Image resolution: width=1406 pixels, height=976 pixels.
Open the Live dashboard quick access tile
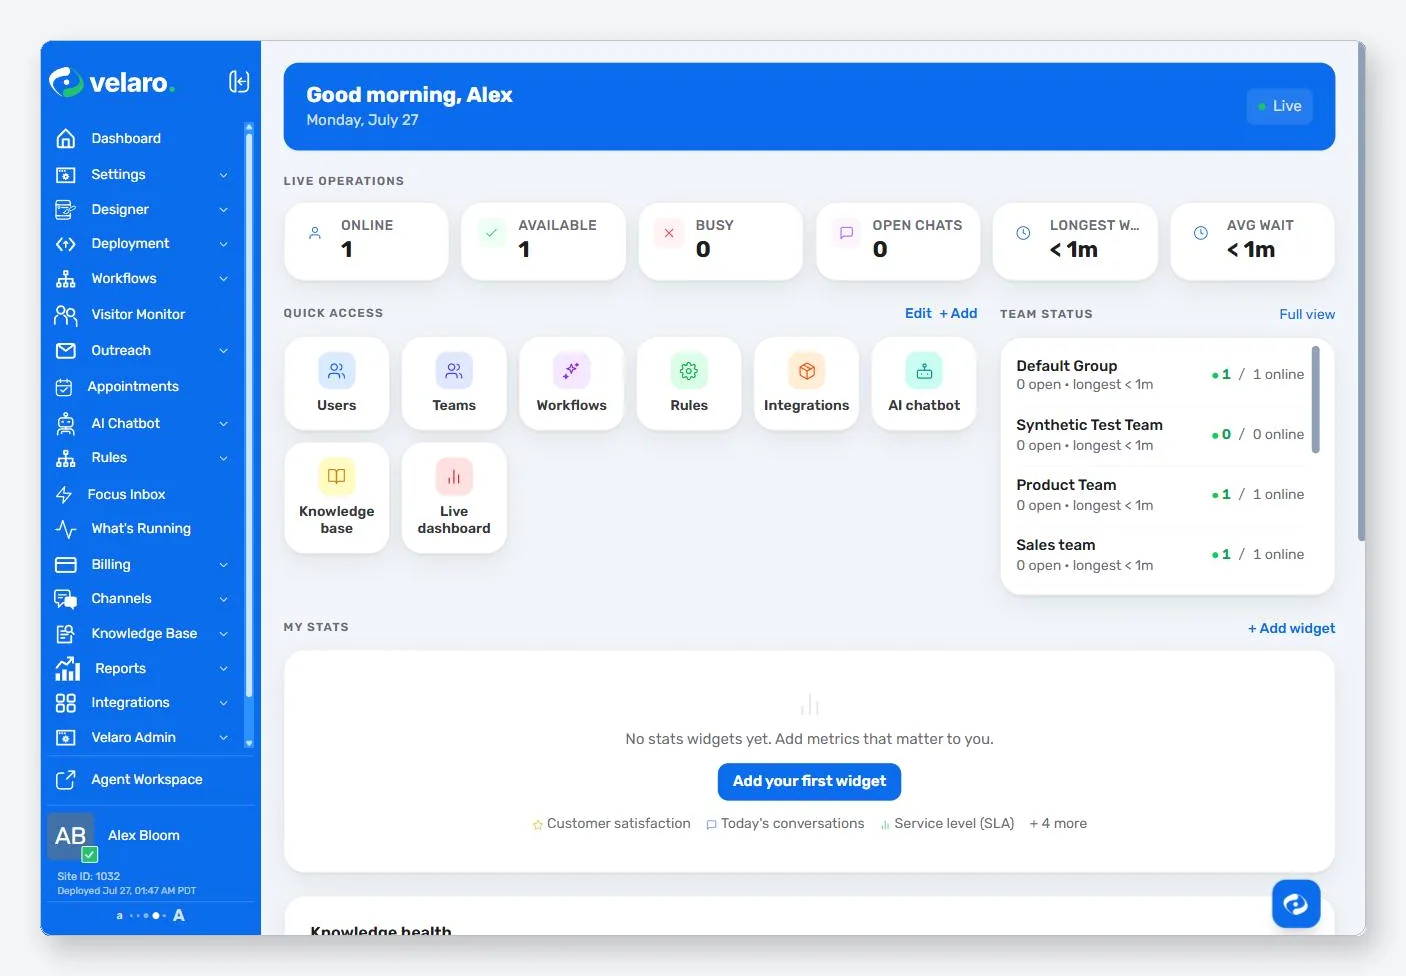(x=454, y=498)
